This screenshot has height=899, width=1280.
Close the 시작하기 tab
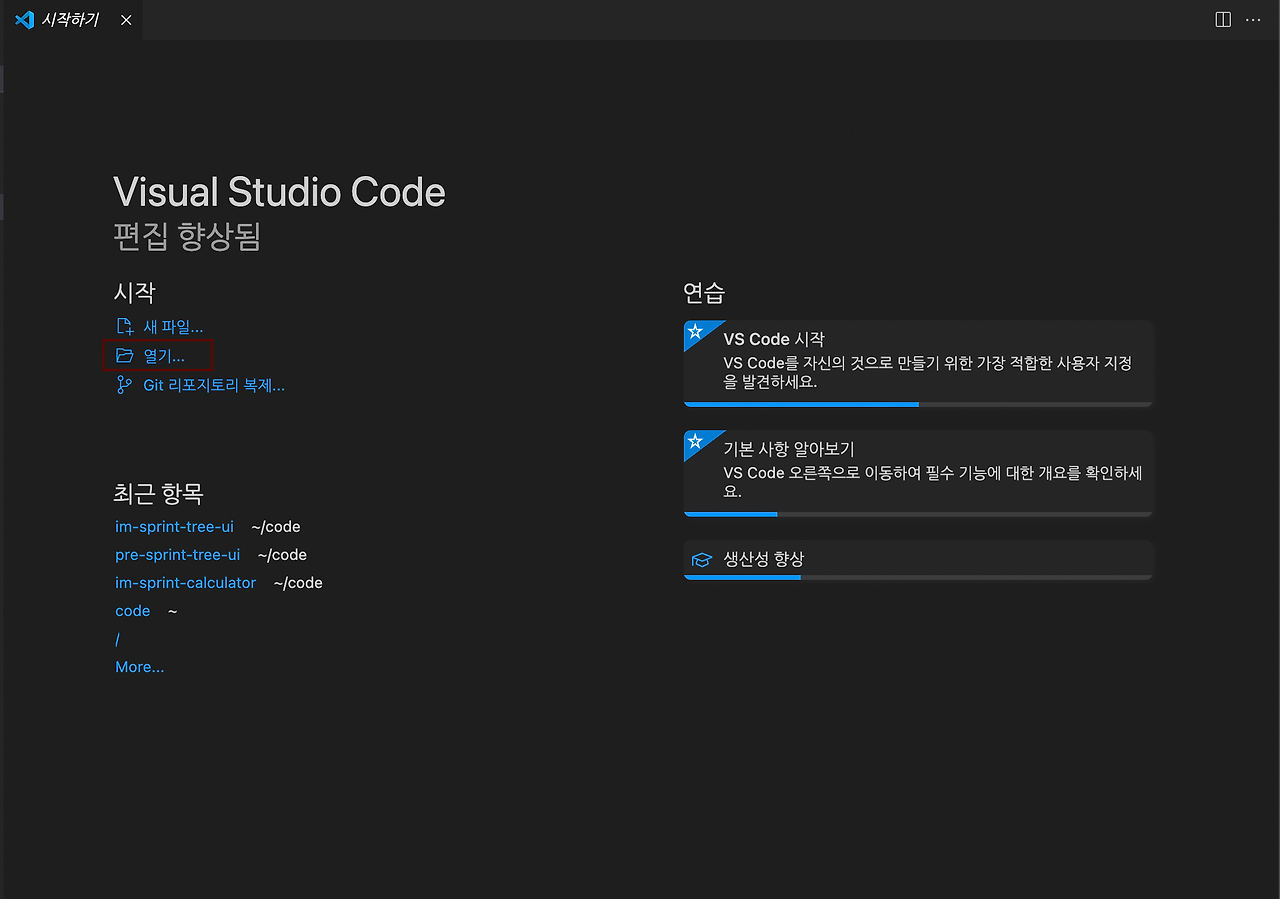pyautogui.click(x=126, y=20)
